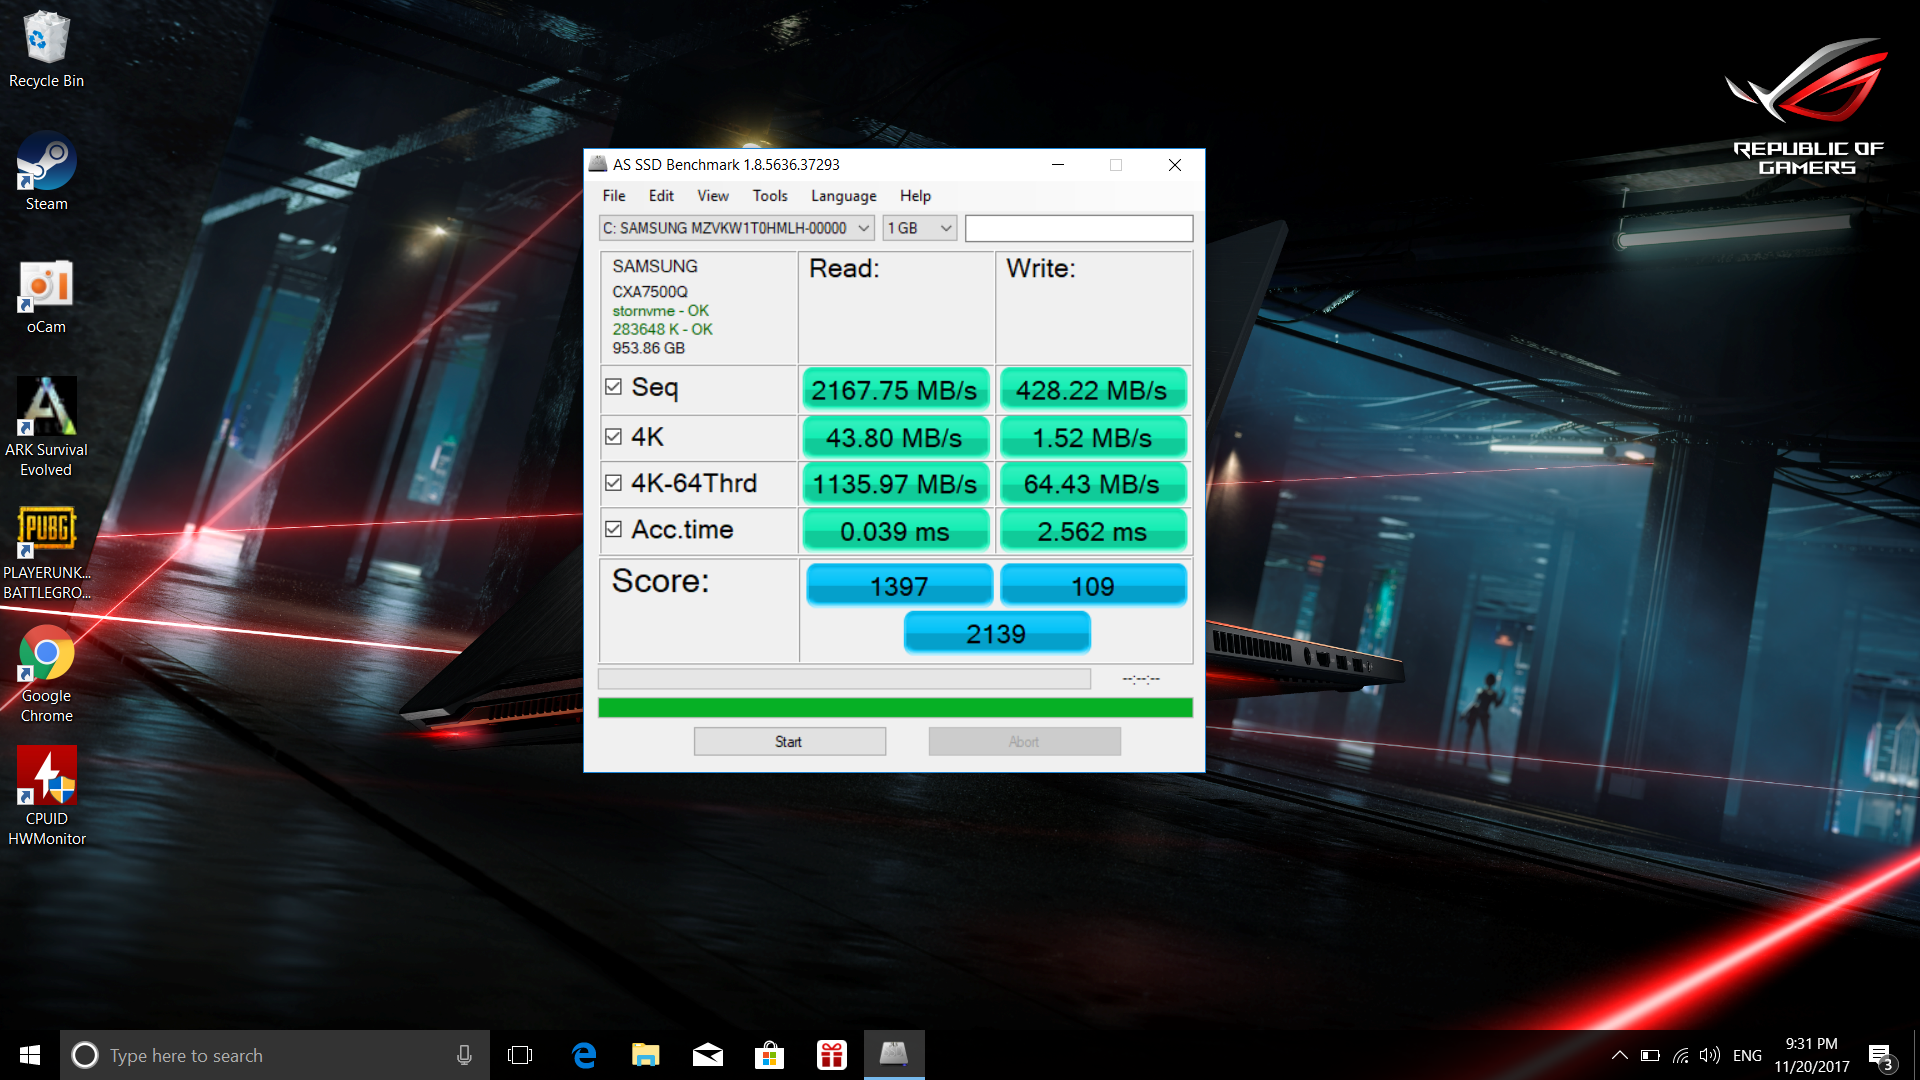Viewport: 1920px width, 1080px height.
Task: Click the 4K write result 1.52 MB/s
Action: pyautogui.click(x=1092, y=438)
